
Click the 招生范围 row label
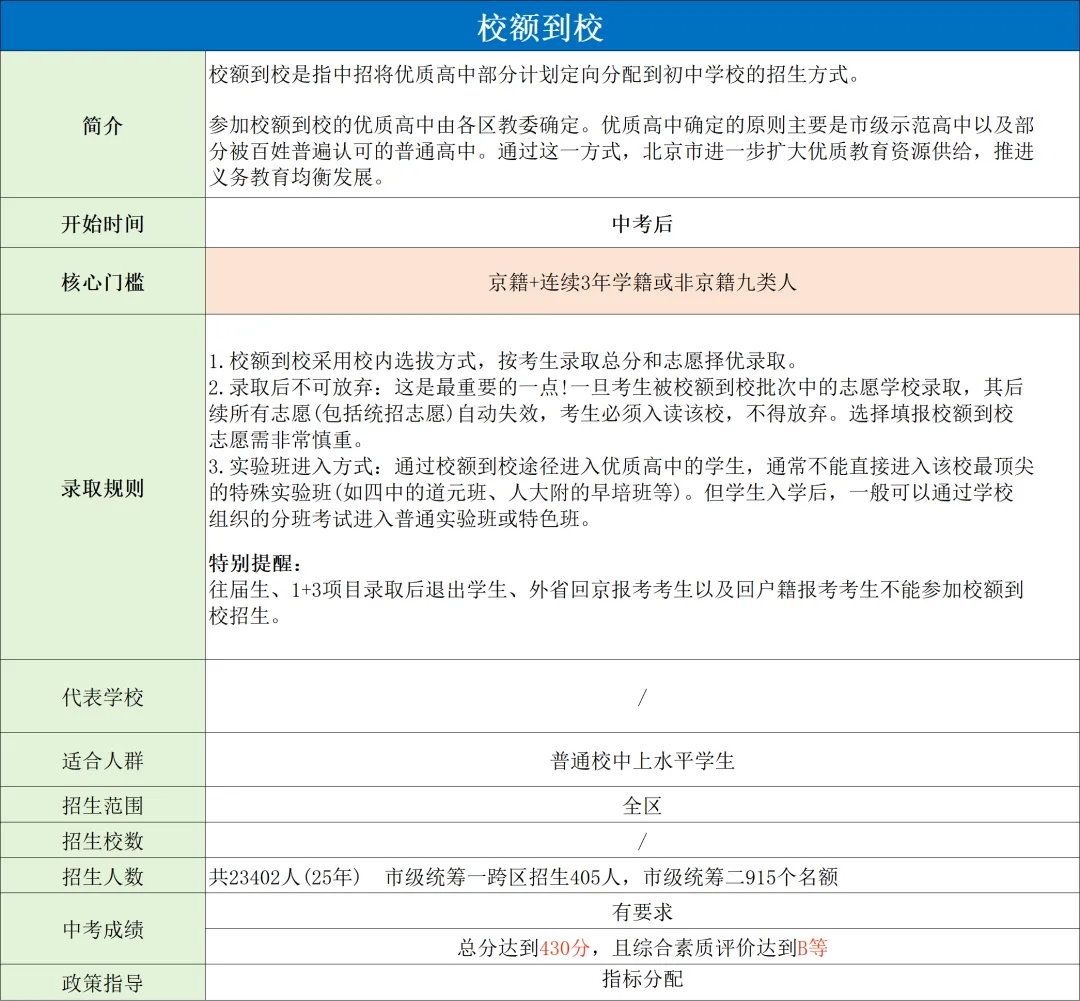point(103,803)
